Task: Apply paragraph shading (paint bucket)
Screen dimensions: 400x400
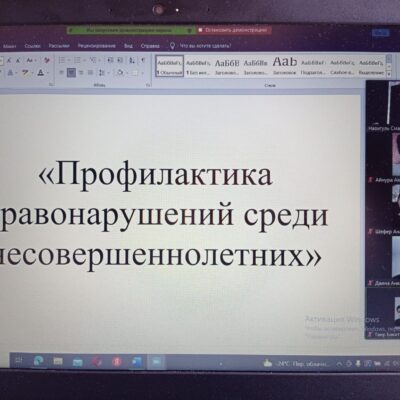Action: coord(120,72)
